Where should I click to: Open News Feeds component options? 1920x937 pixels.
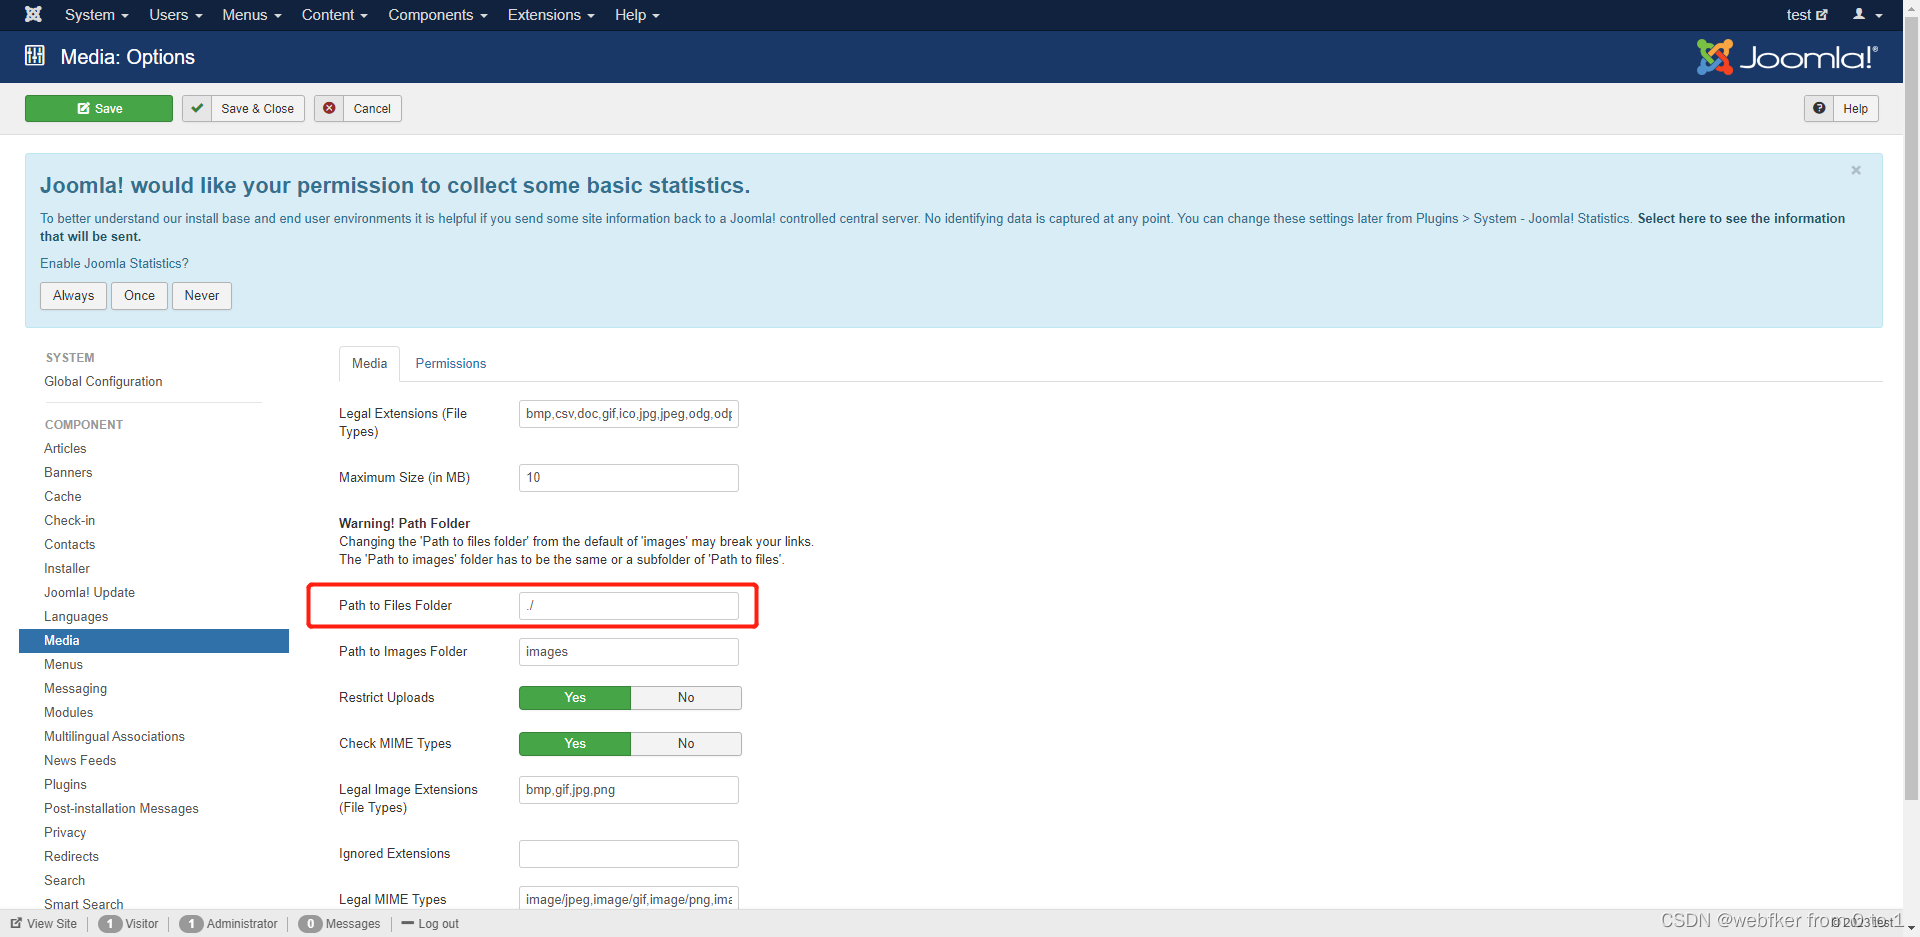pos(80,761)
